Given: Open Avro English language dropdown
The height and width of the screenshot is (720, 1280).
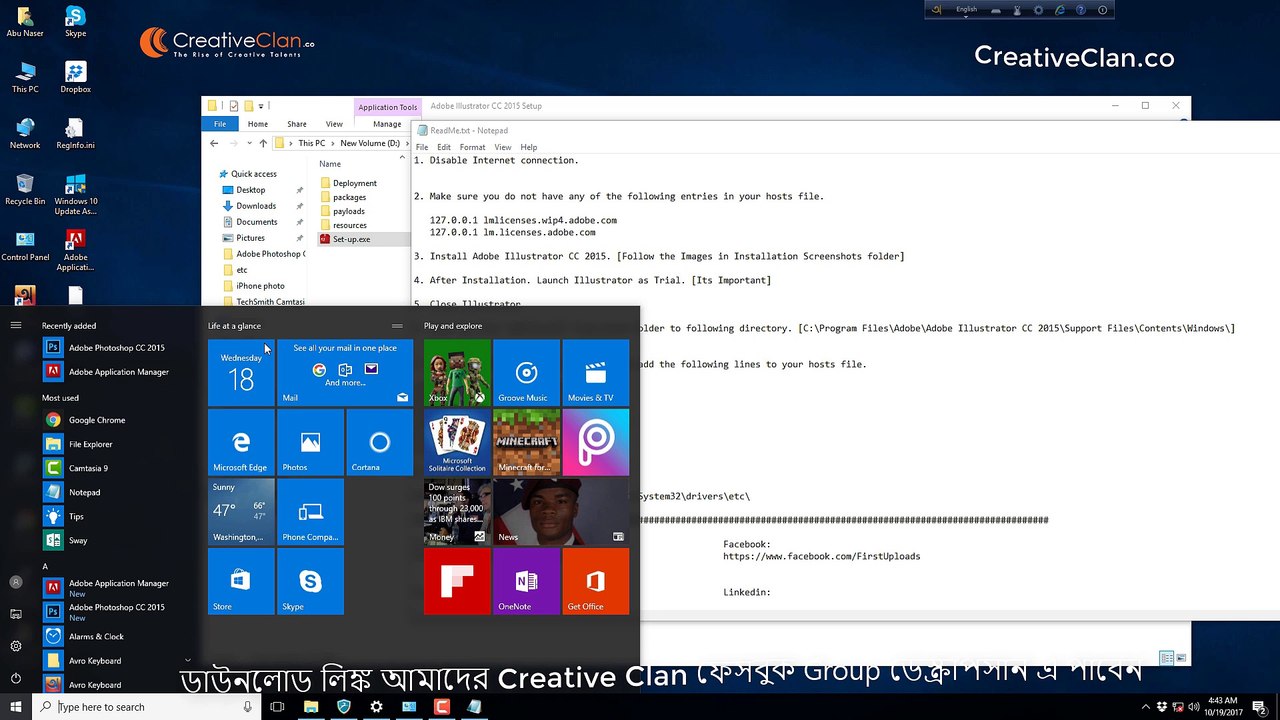Looking at the screenshot, I should click(966, 10).
